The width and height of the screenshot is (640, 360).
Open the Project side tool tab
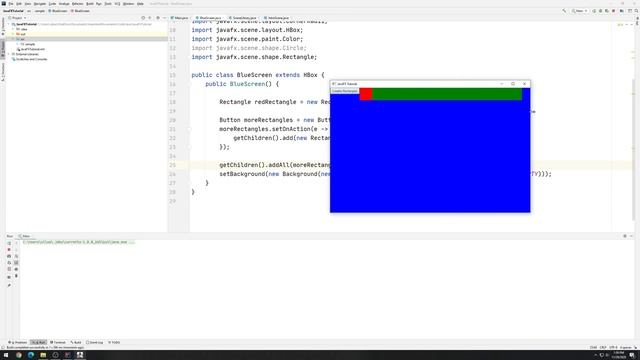[x=2, y=49]
